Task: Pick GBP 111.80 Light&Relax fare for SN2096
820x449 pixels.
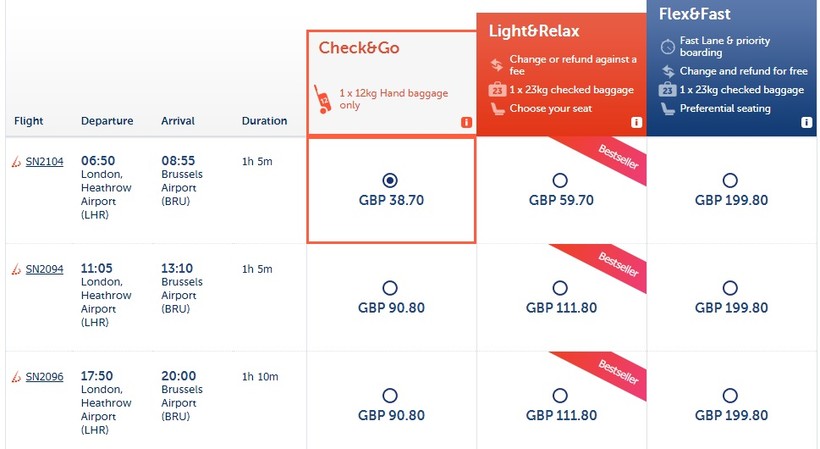Action: [560, 395]
